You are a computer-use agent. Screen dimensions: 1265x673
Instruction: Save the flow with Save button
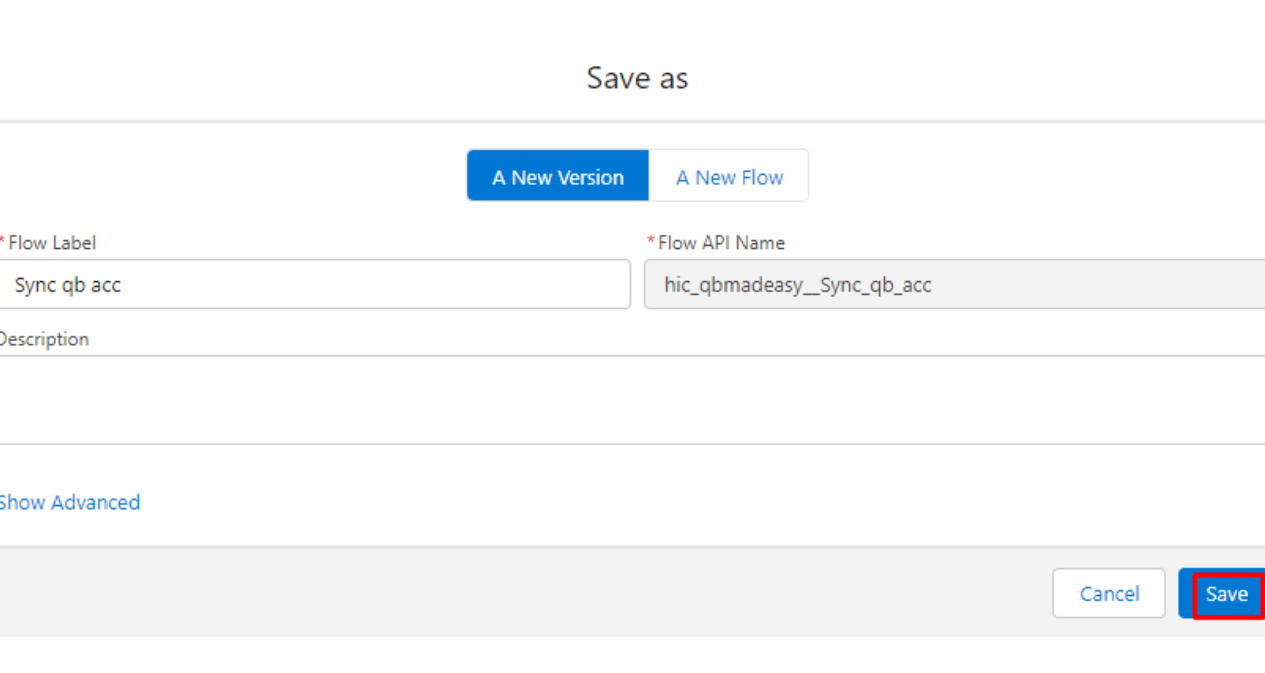click(x=1226, y=594)
